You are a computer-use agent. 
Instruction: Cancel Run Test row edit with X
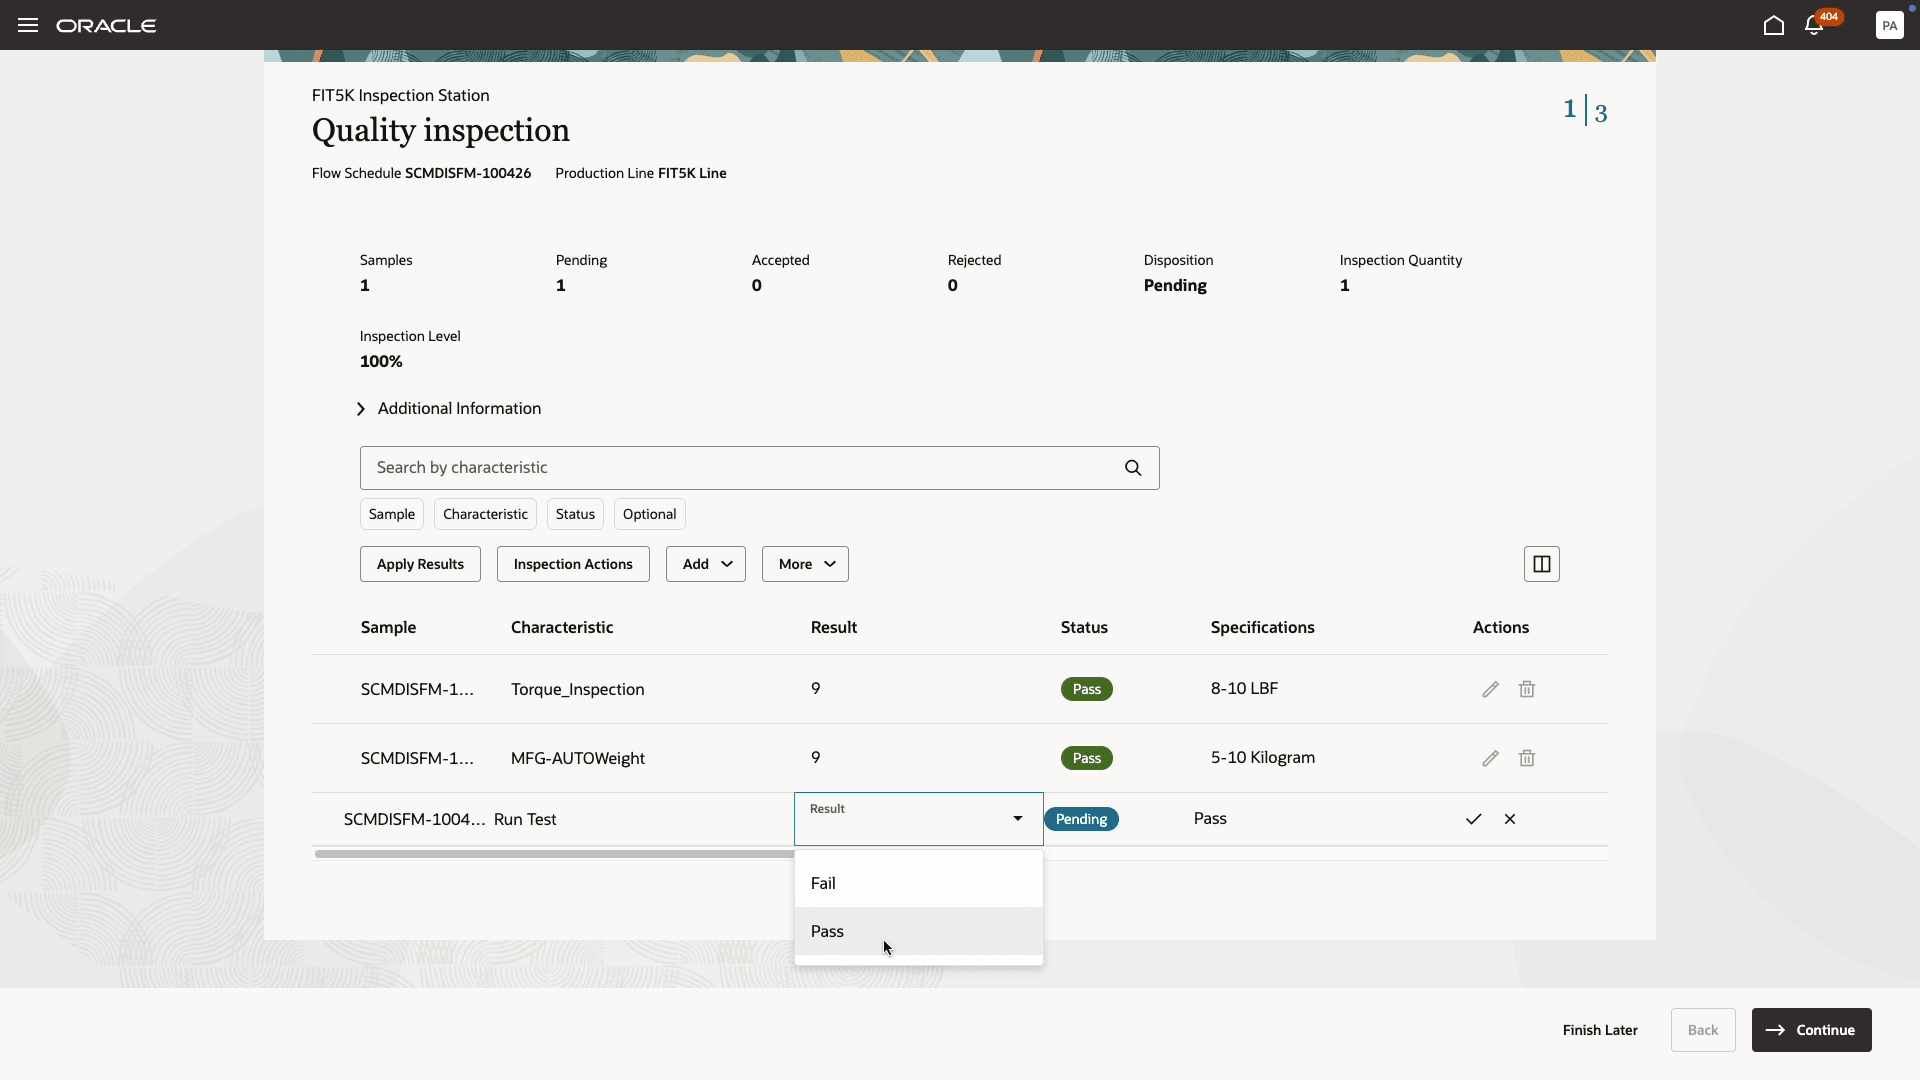tap(1510, 819)
